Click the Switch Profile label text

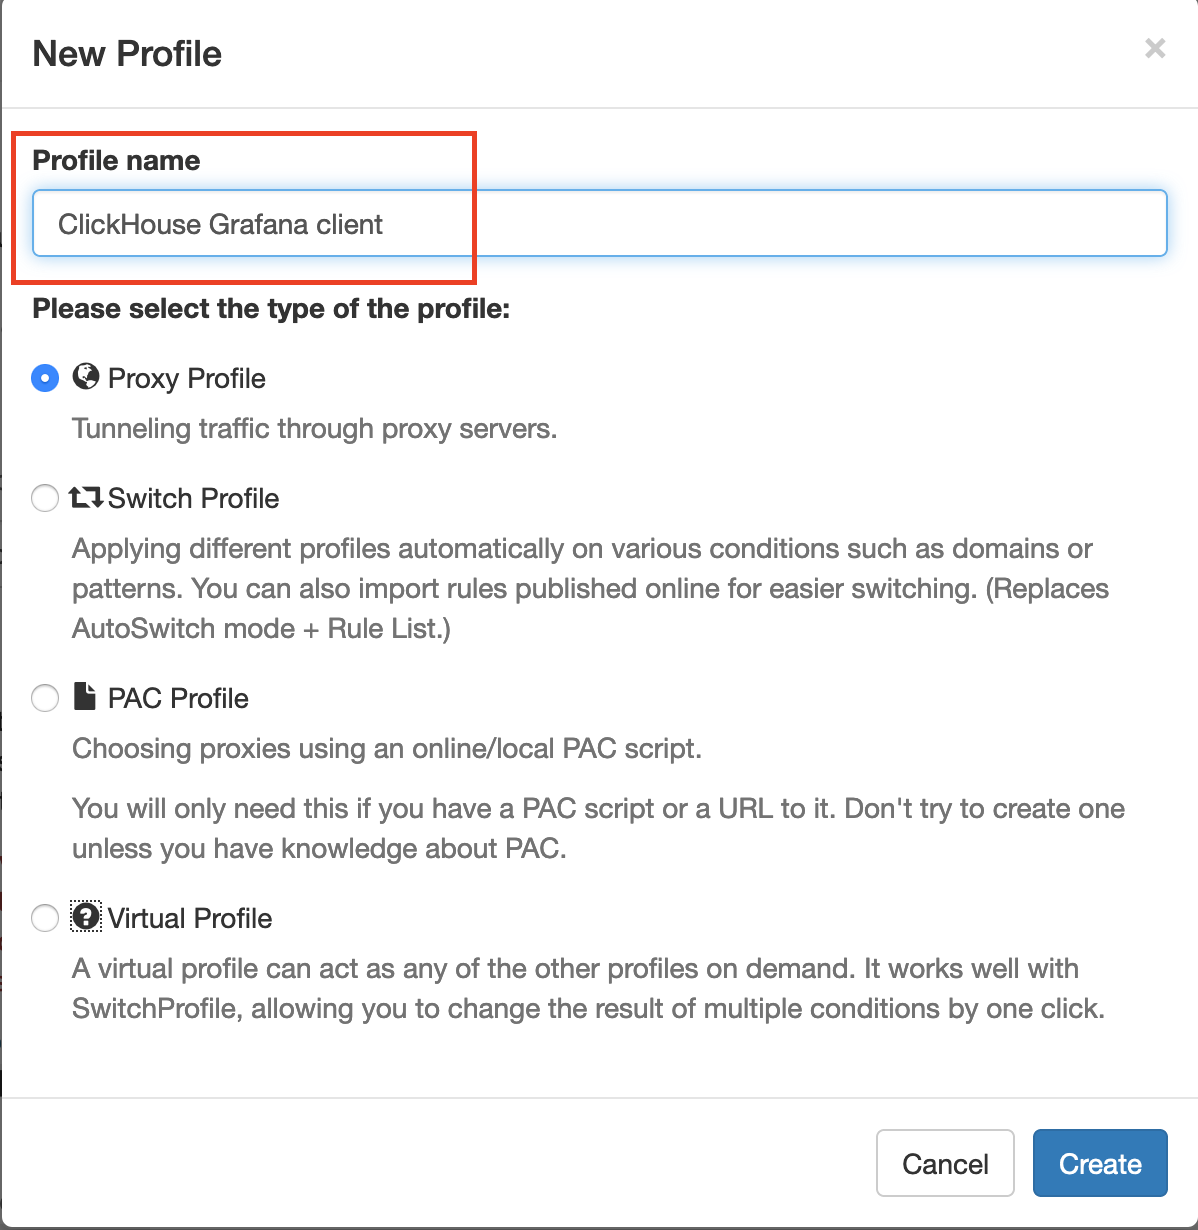click(x=194, y=498)
